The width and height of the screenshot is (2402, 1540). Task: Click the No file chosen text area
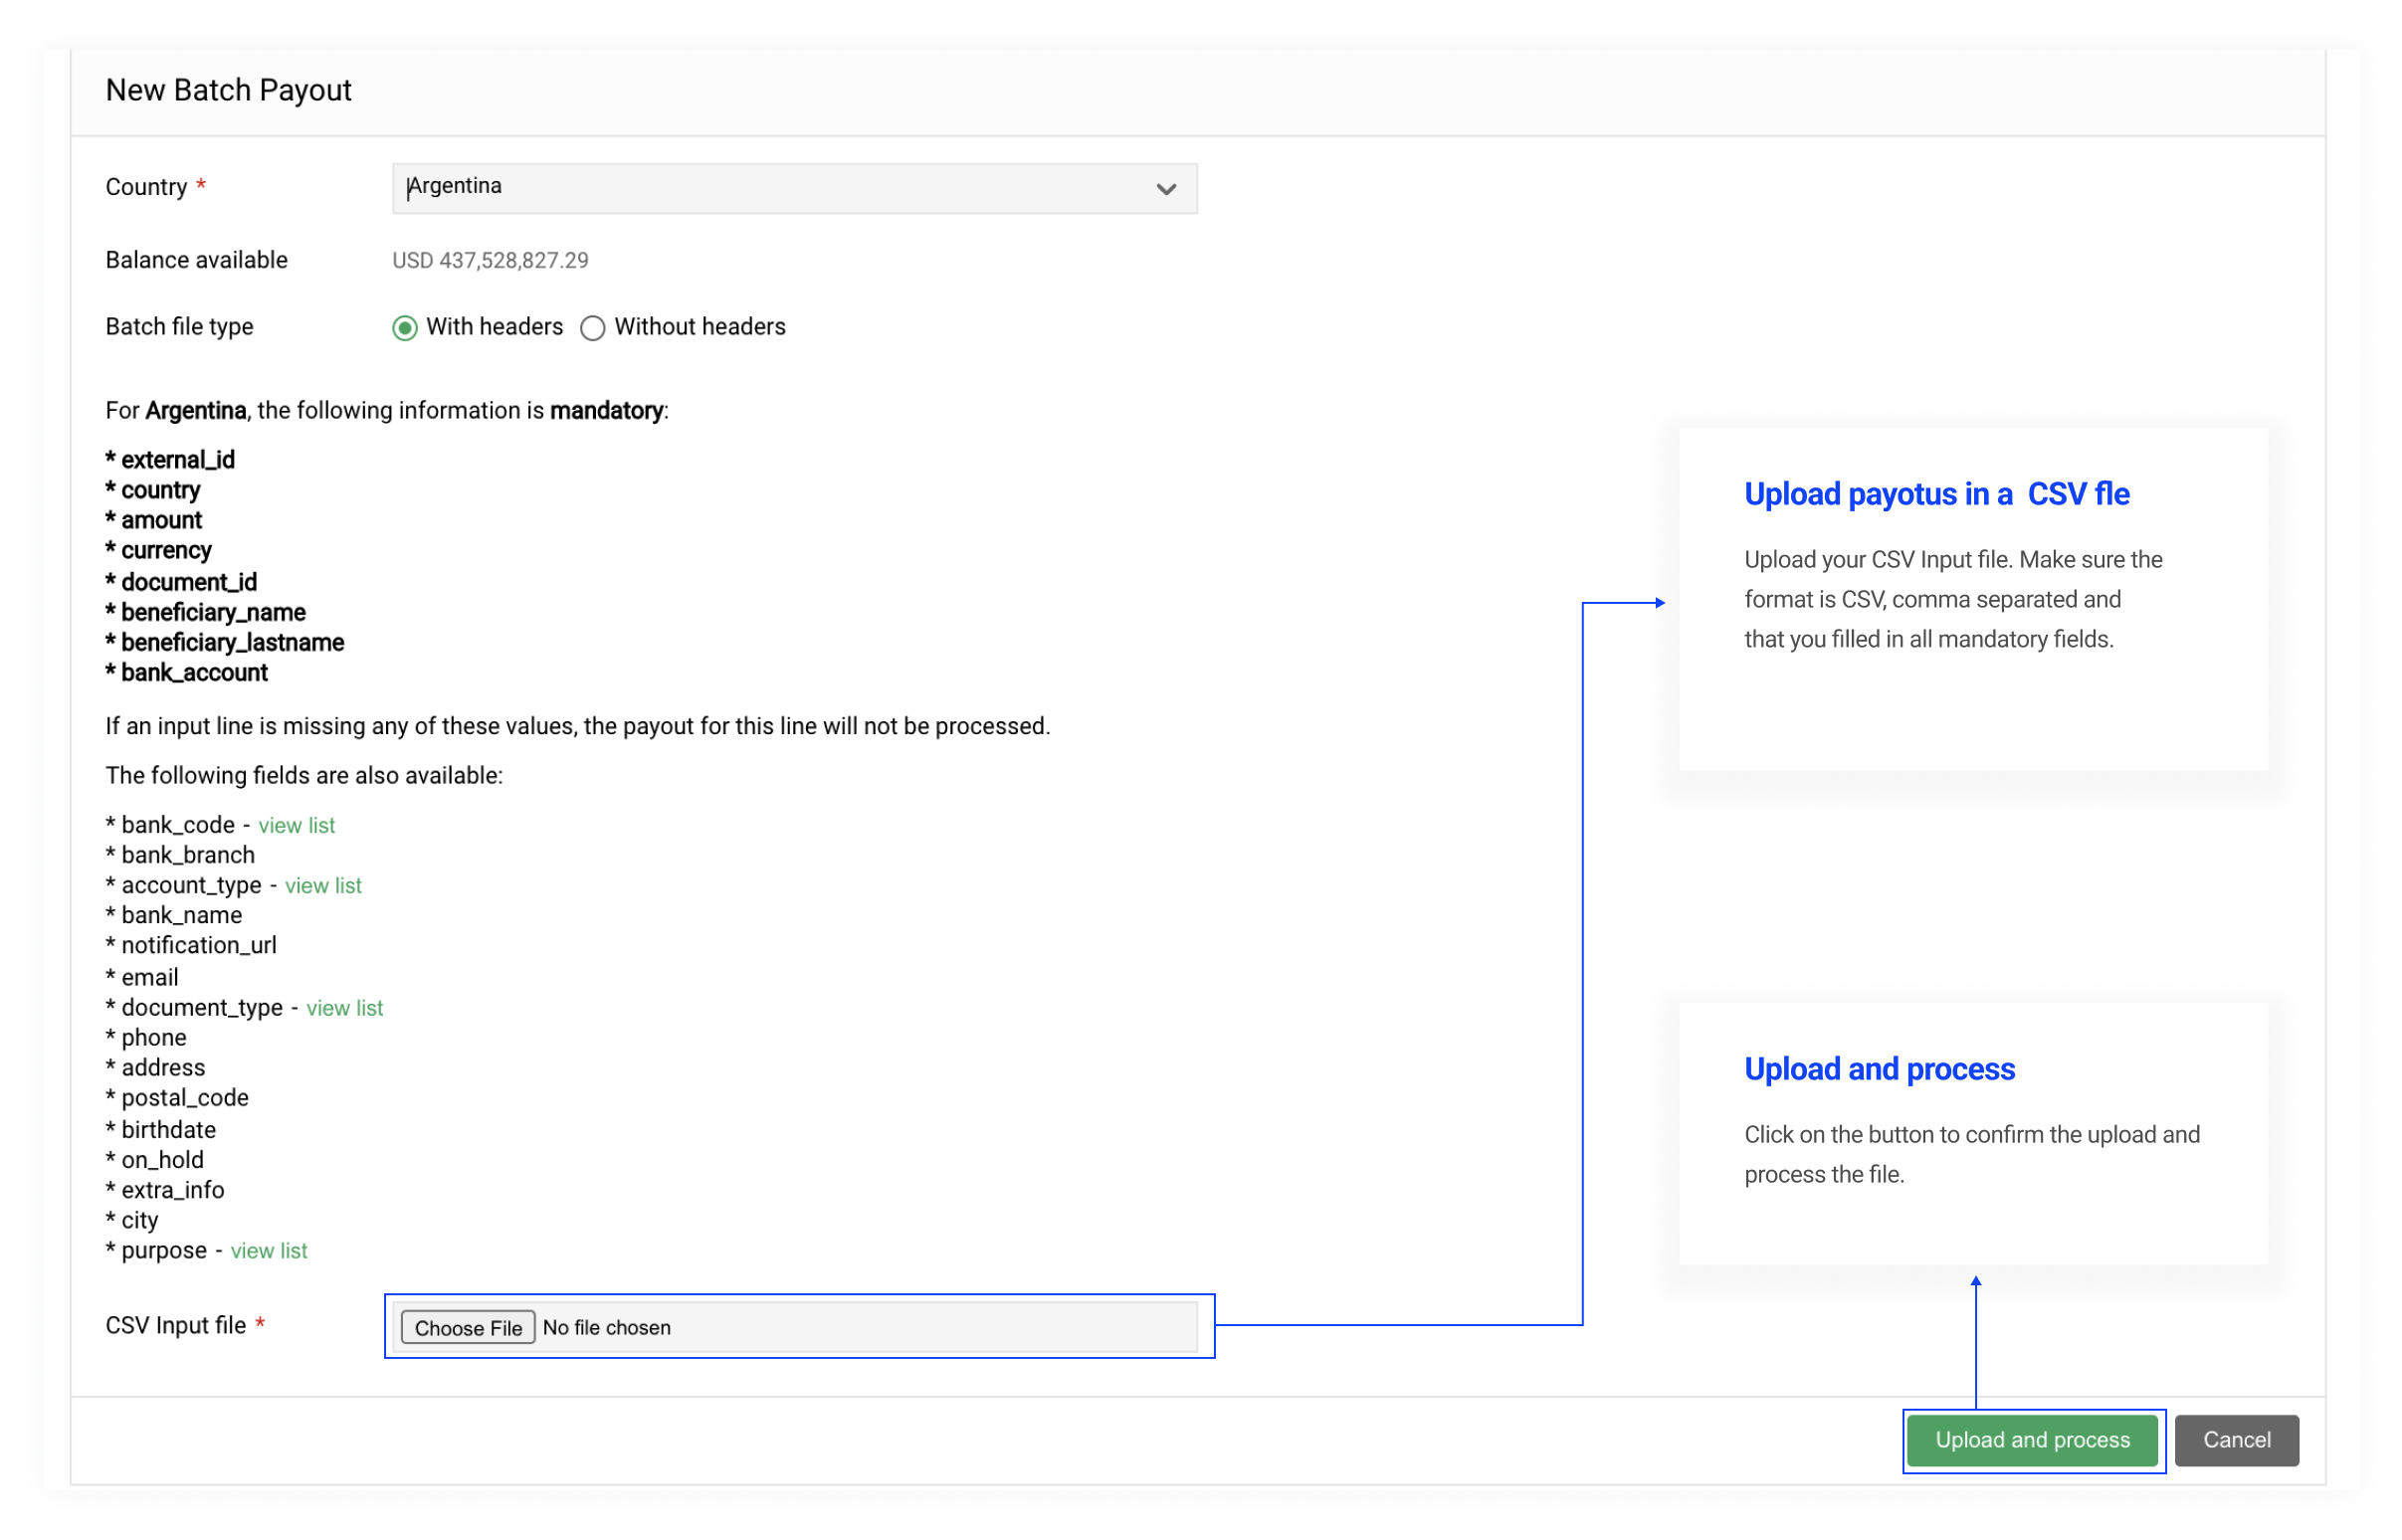coord(607,1327)
